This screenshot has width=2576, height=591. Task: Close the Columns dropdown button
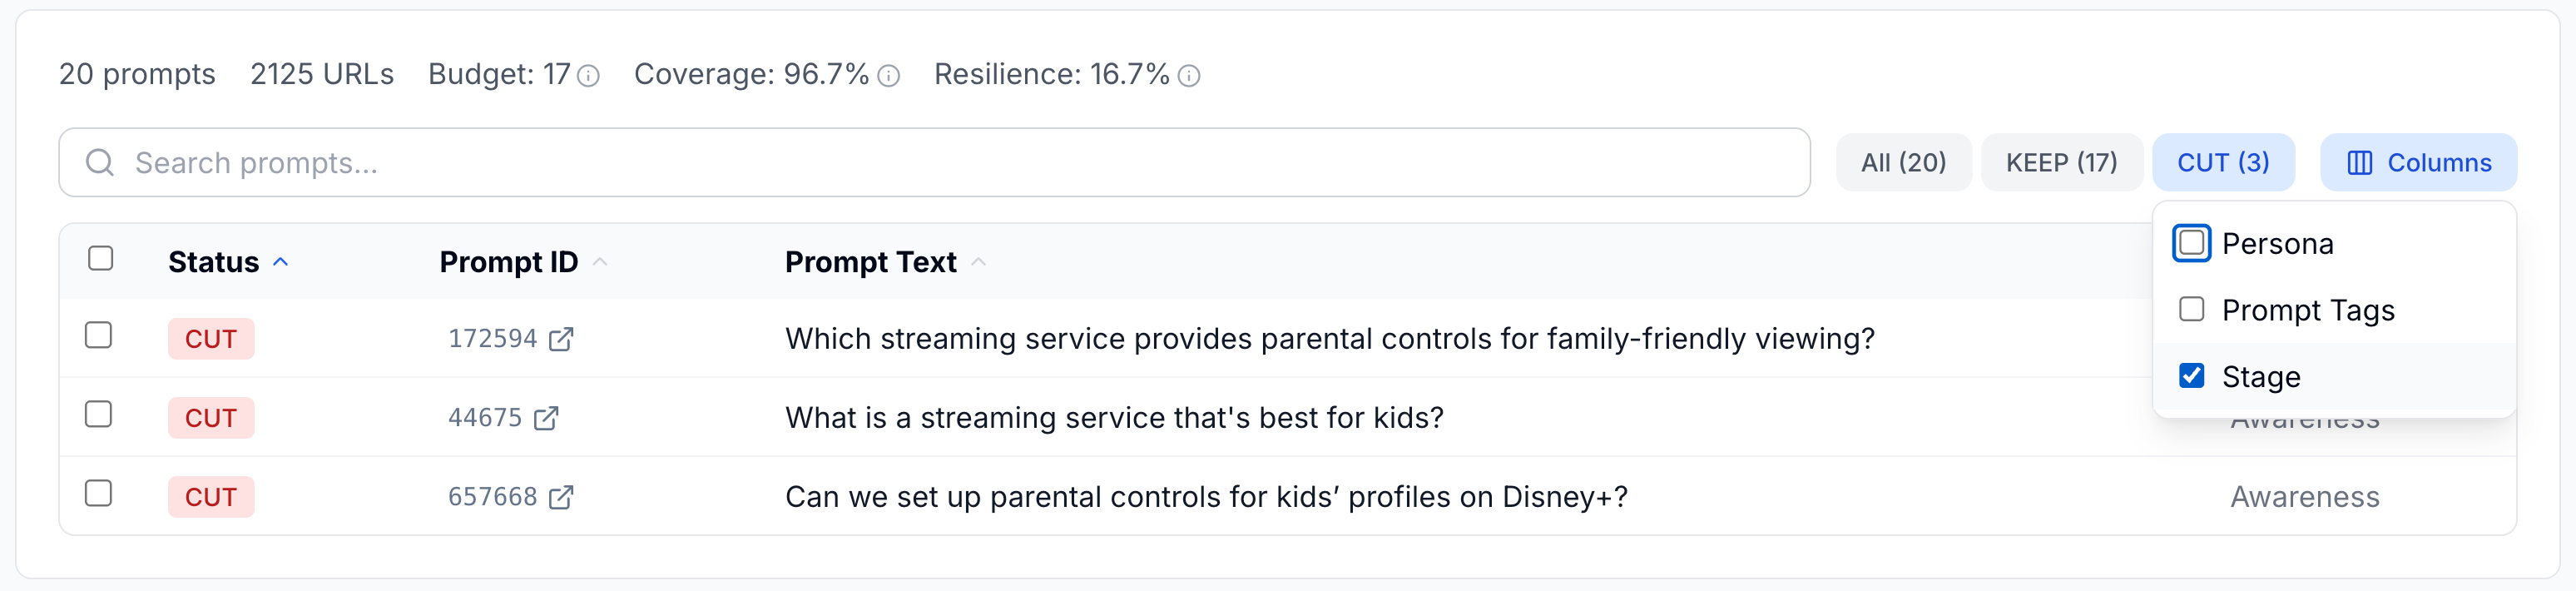[x=2418, y=163]
